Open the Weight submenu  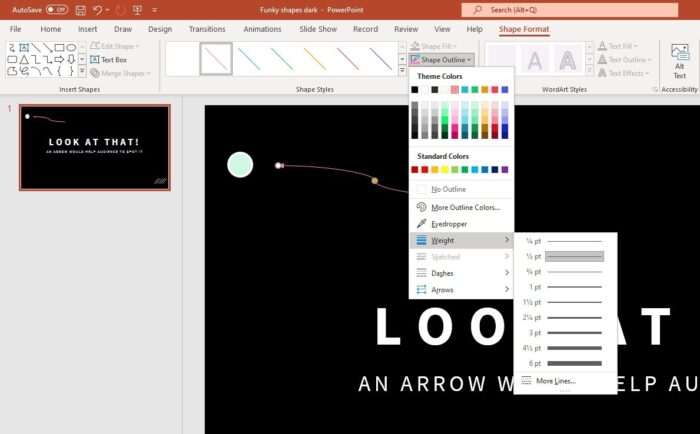pos(461,240)
